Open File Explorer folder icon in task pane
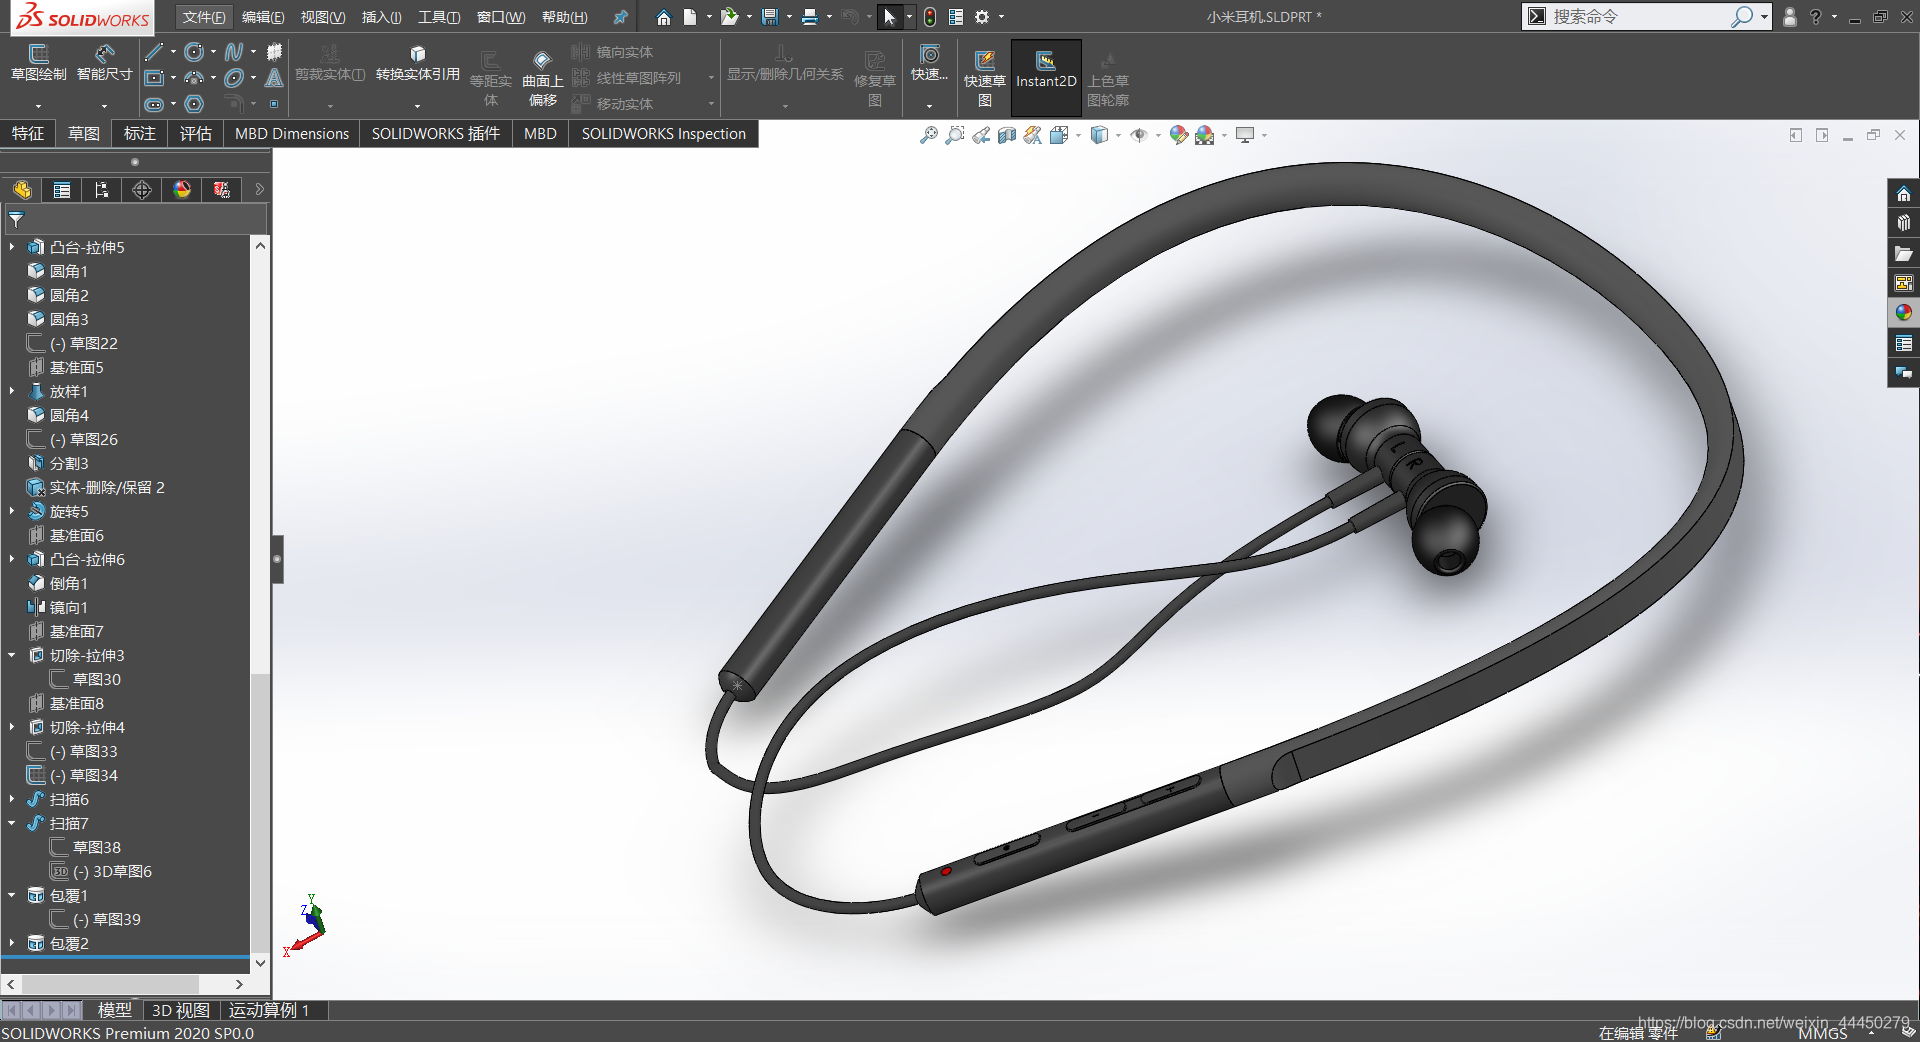The height and width of the screenshot is (1042, 1920). [1903, 254]
